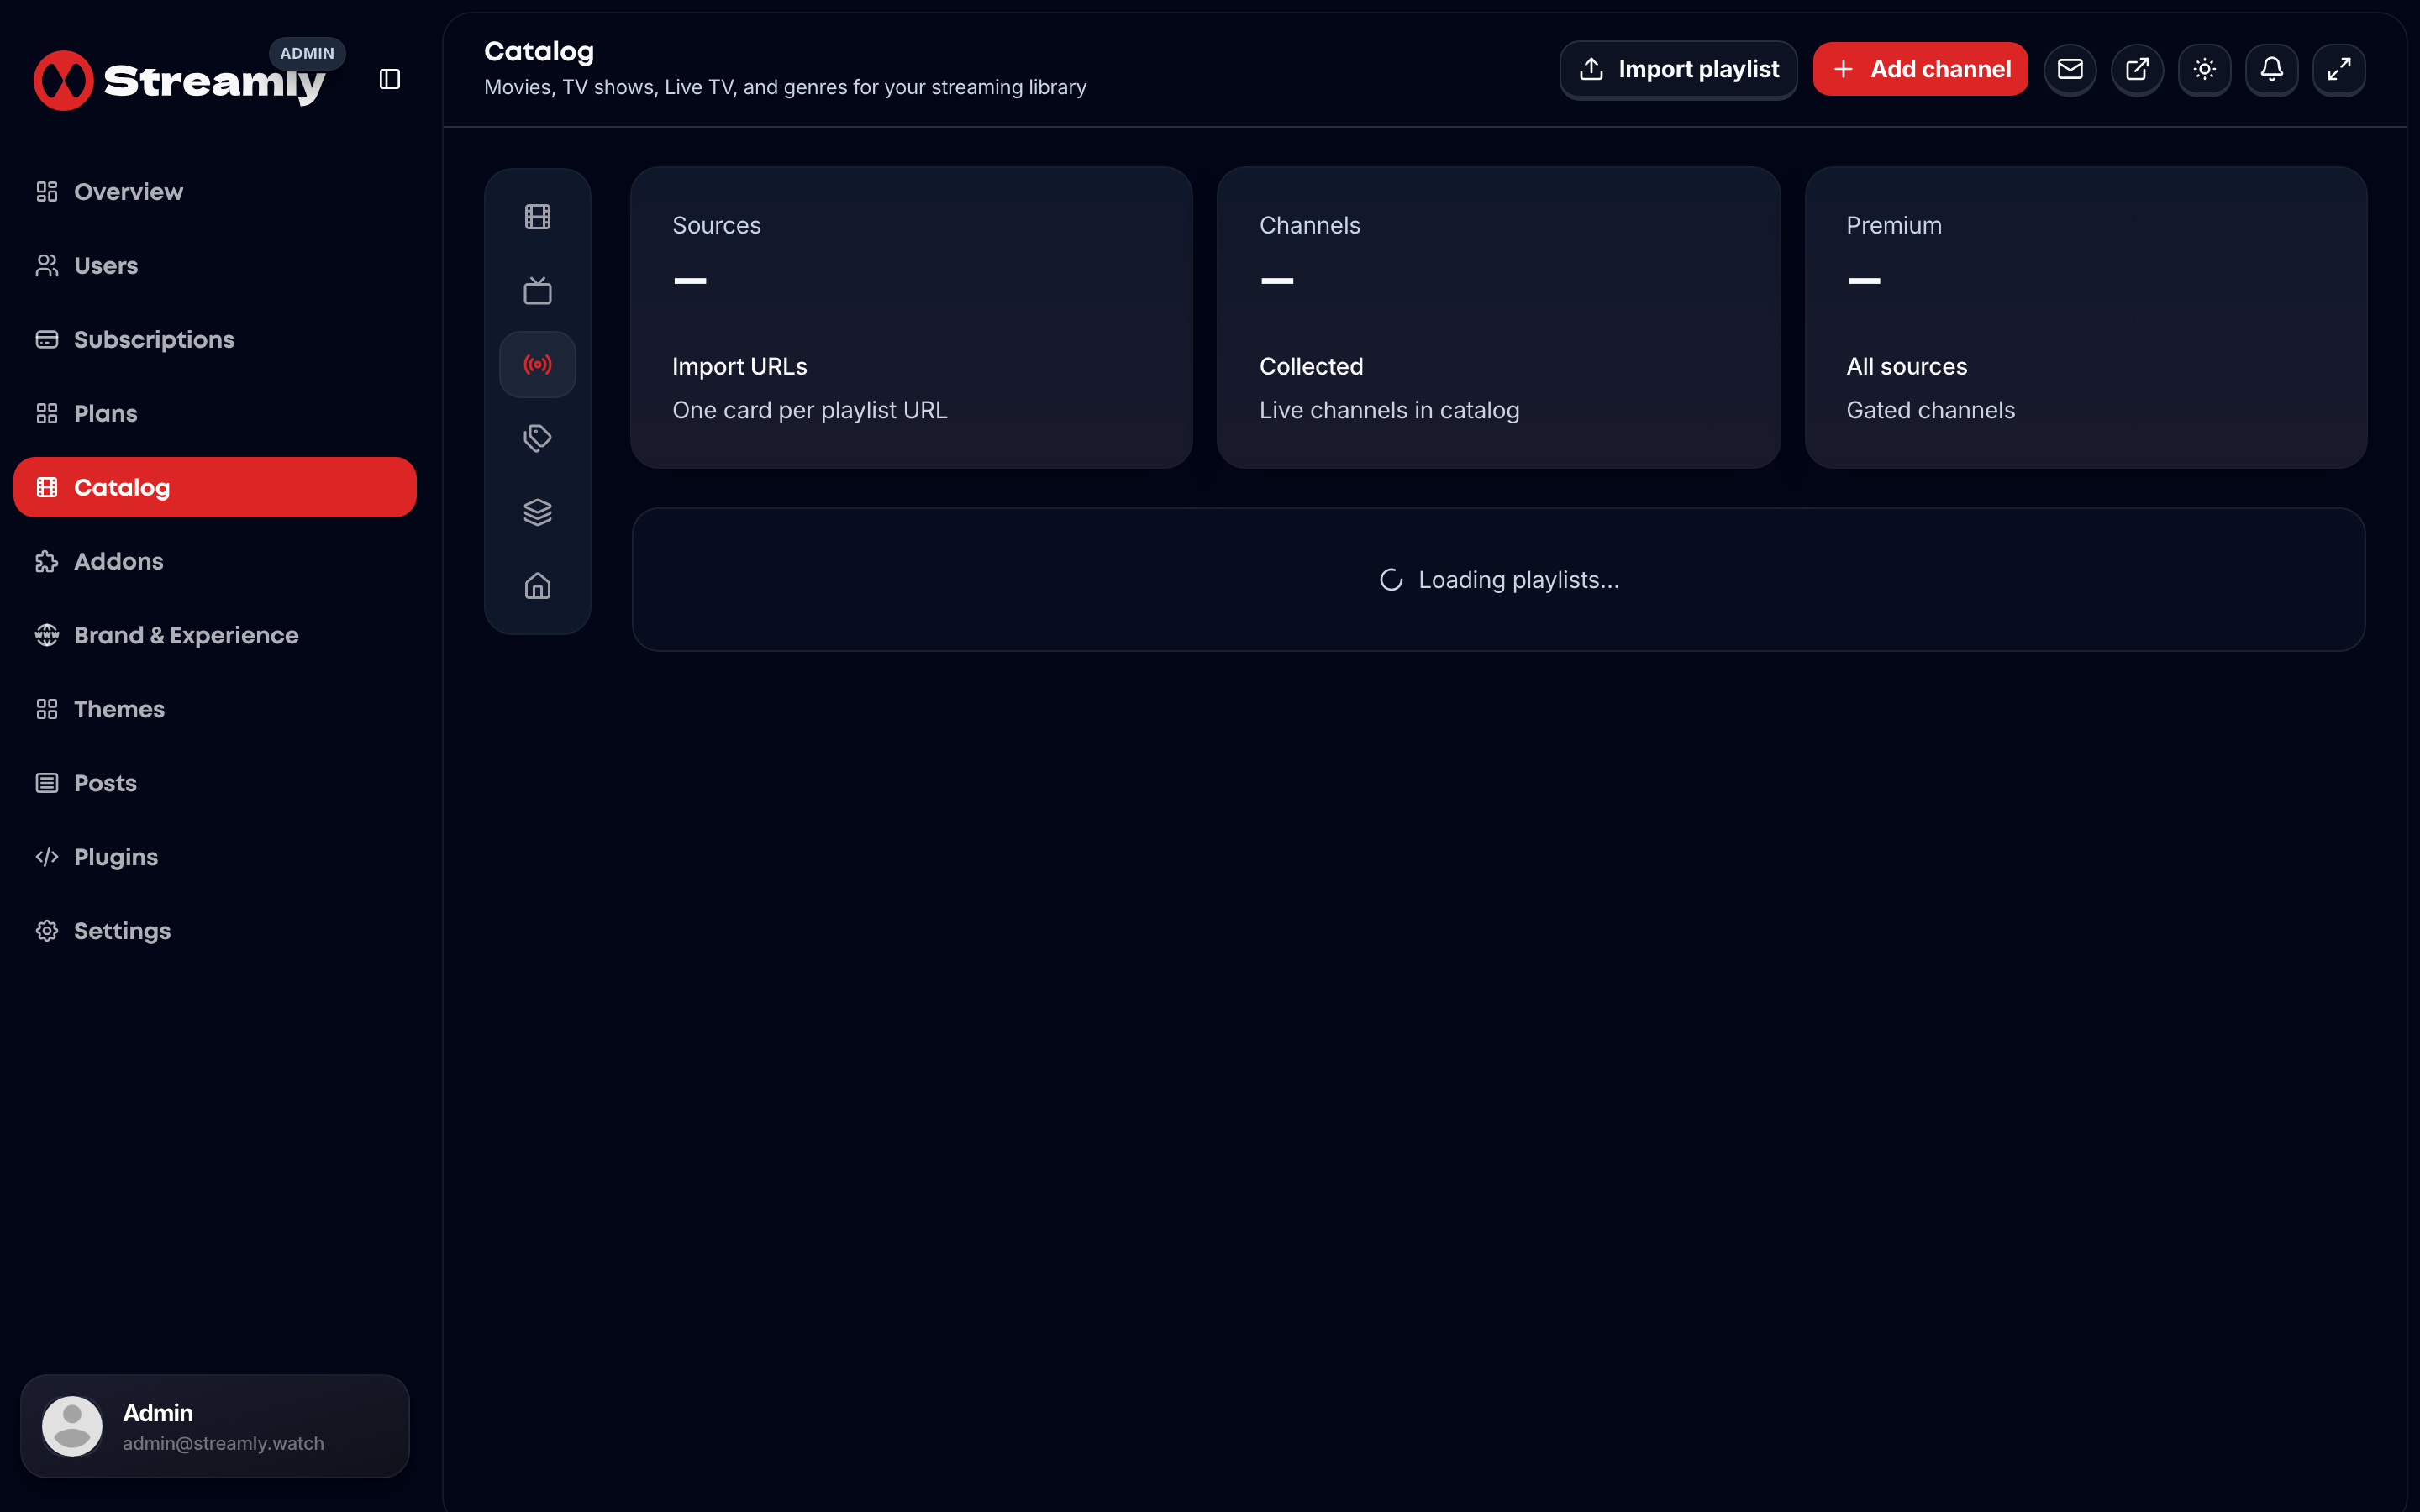2420x1512 pixels.
Task: Open the Plugins page
Action: click(x=215, y=857)
